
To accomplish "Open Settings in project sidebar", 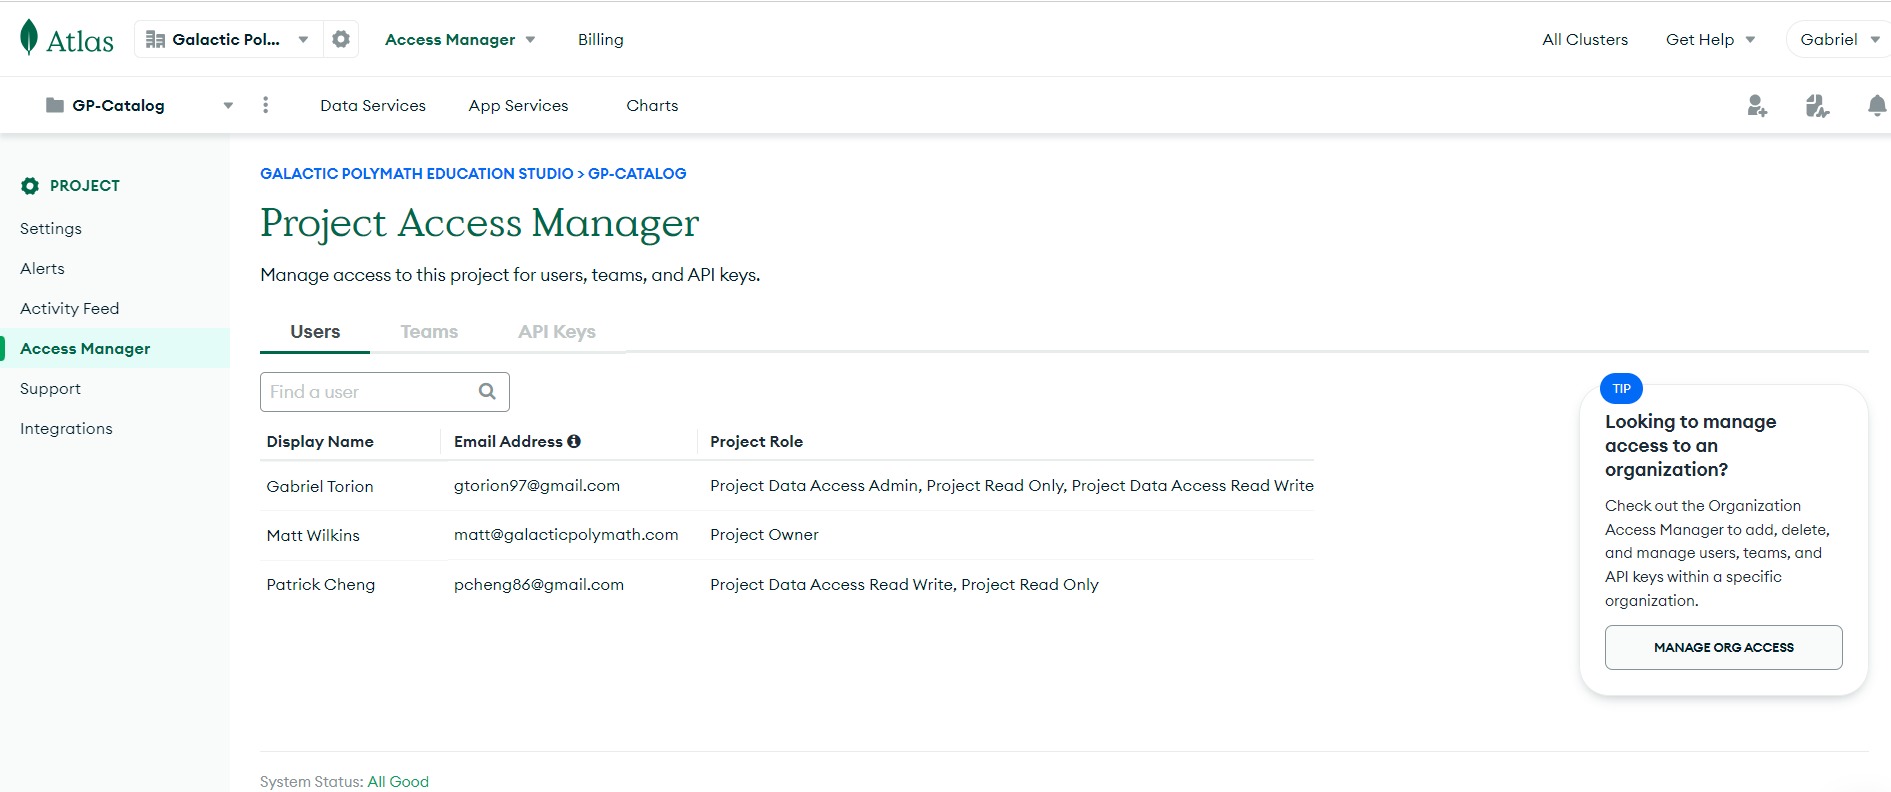I will pos(51,228).
